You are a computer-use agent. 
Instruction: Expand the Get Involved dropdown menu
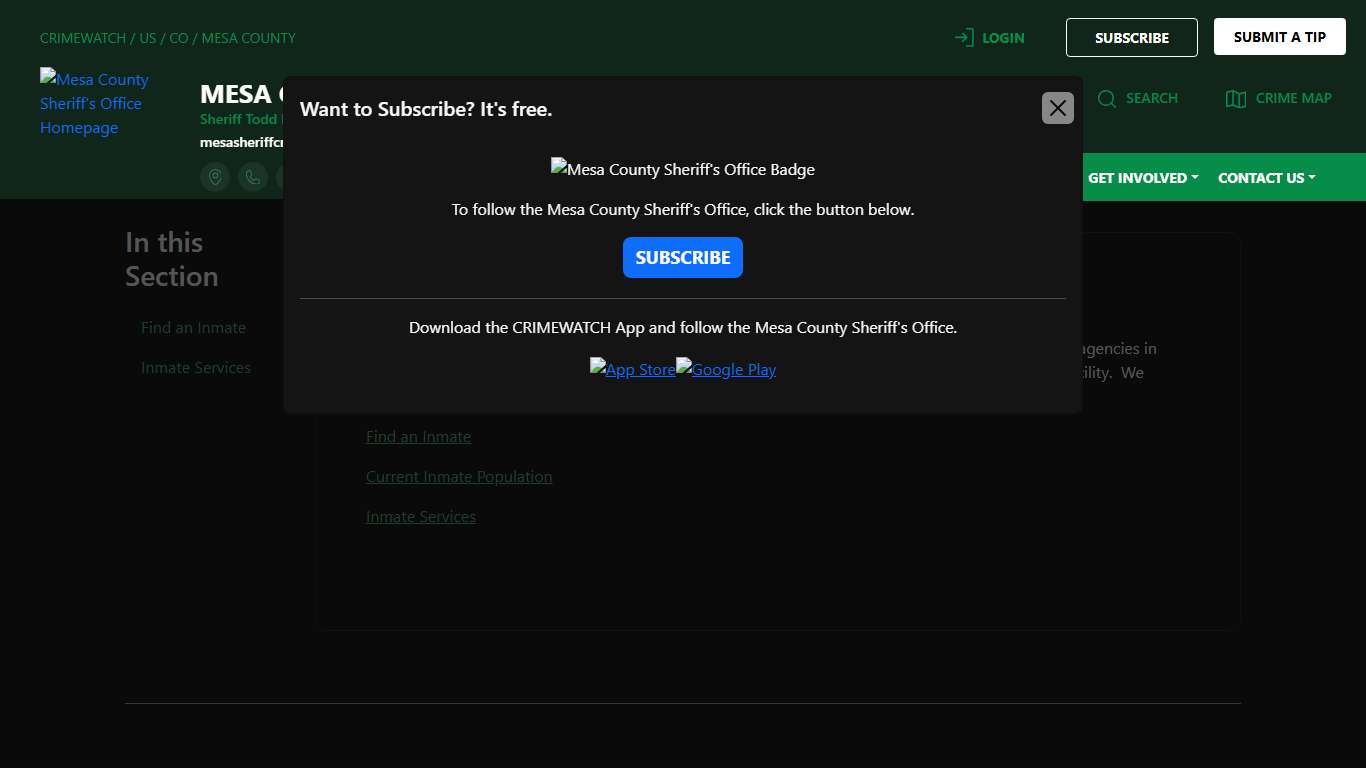click(1143, 178)
